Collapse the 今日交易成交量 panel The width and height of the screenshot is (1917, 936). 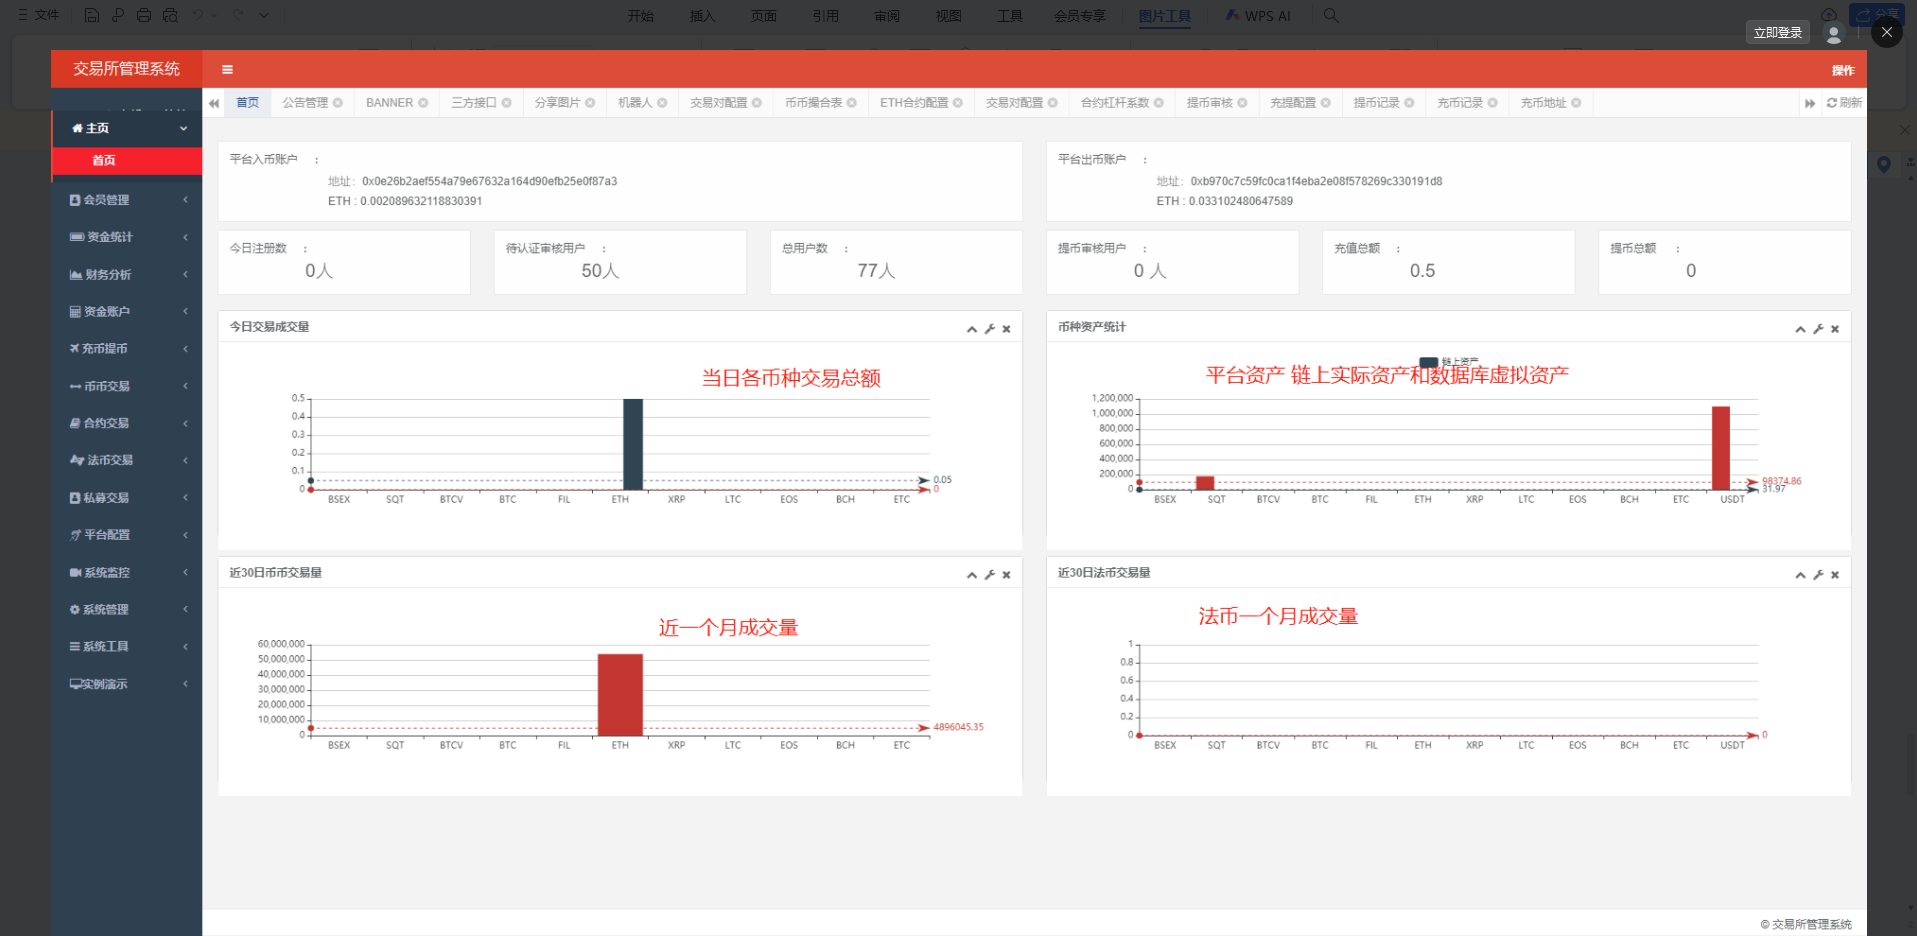tap(972, 329)
